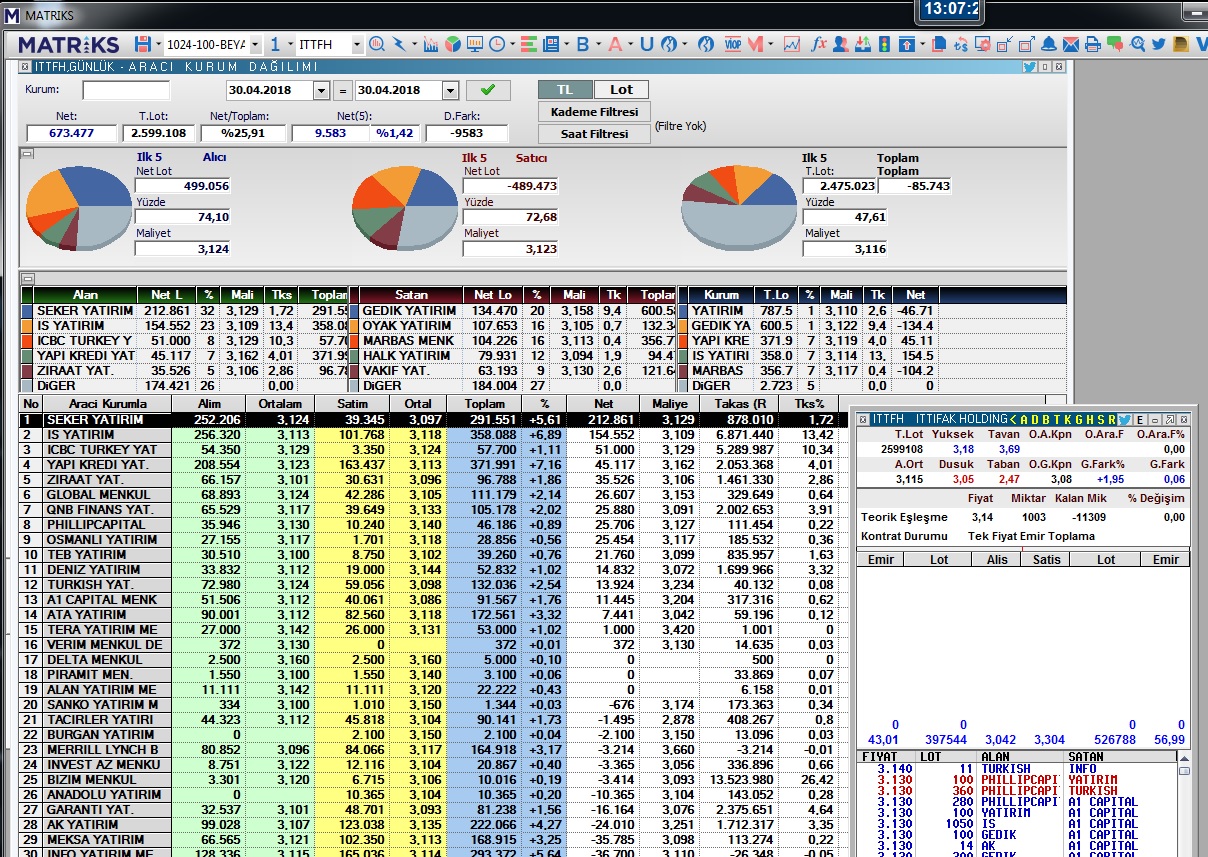Click the clock icon in toolbar

pyautogui.click(x=497, y=45)
